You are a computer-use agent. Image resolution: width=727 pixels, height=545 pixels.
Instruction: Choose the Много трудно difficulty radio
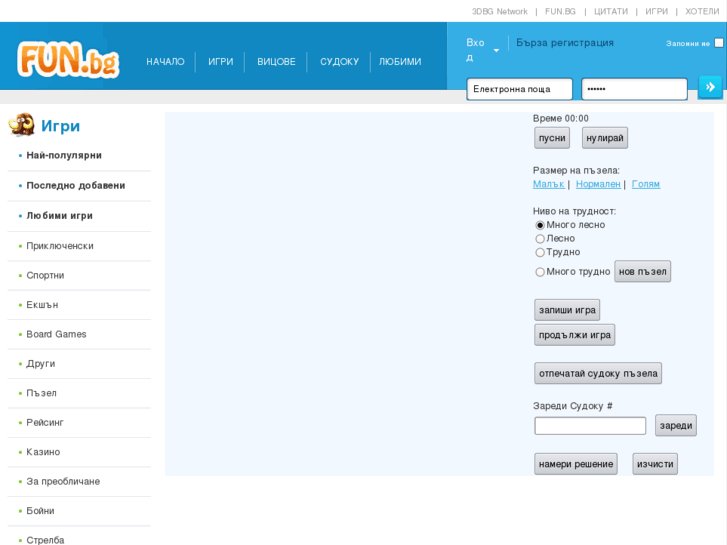click(540, 272)
